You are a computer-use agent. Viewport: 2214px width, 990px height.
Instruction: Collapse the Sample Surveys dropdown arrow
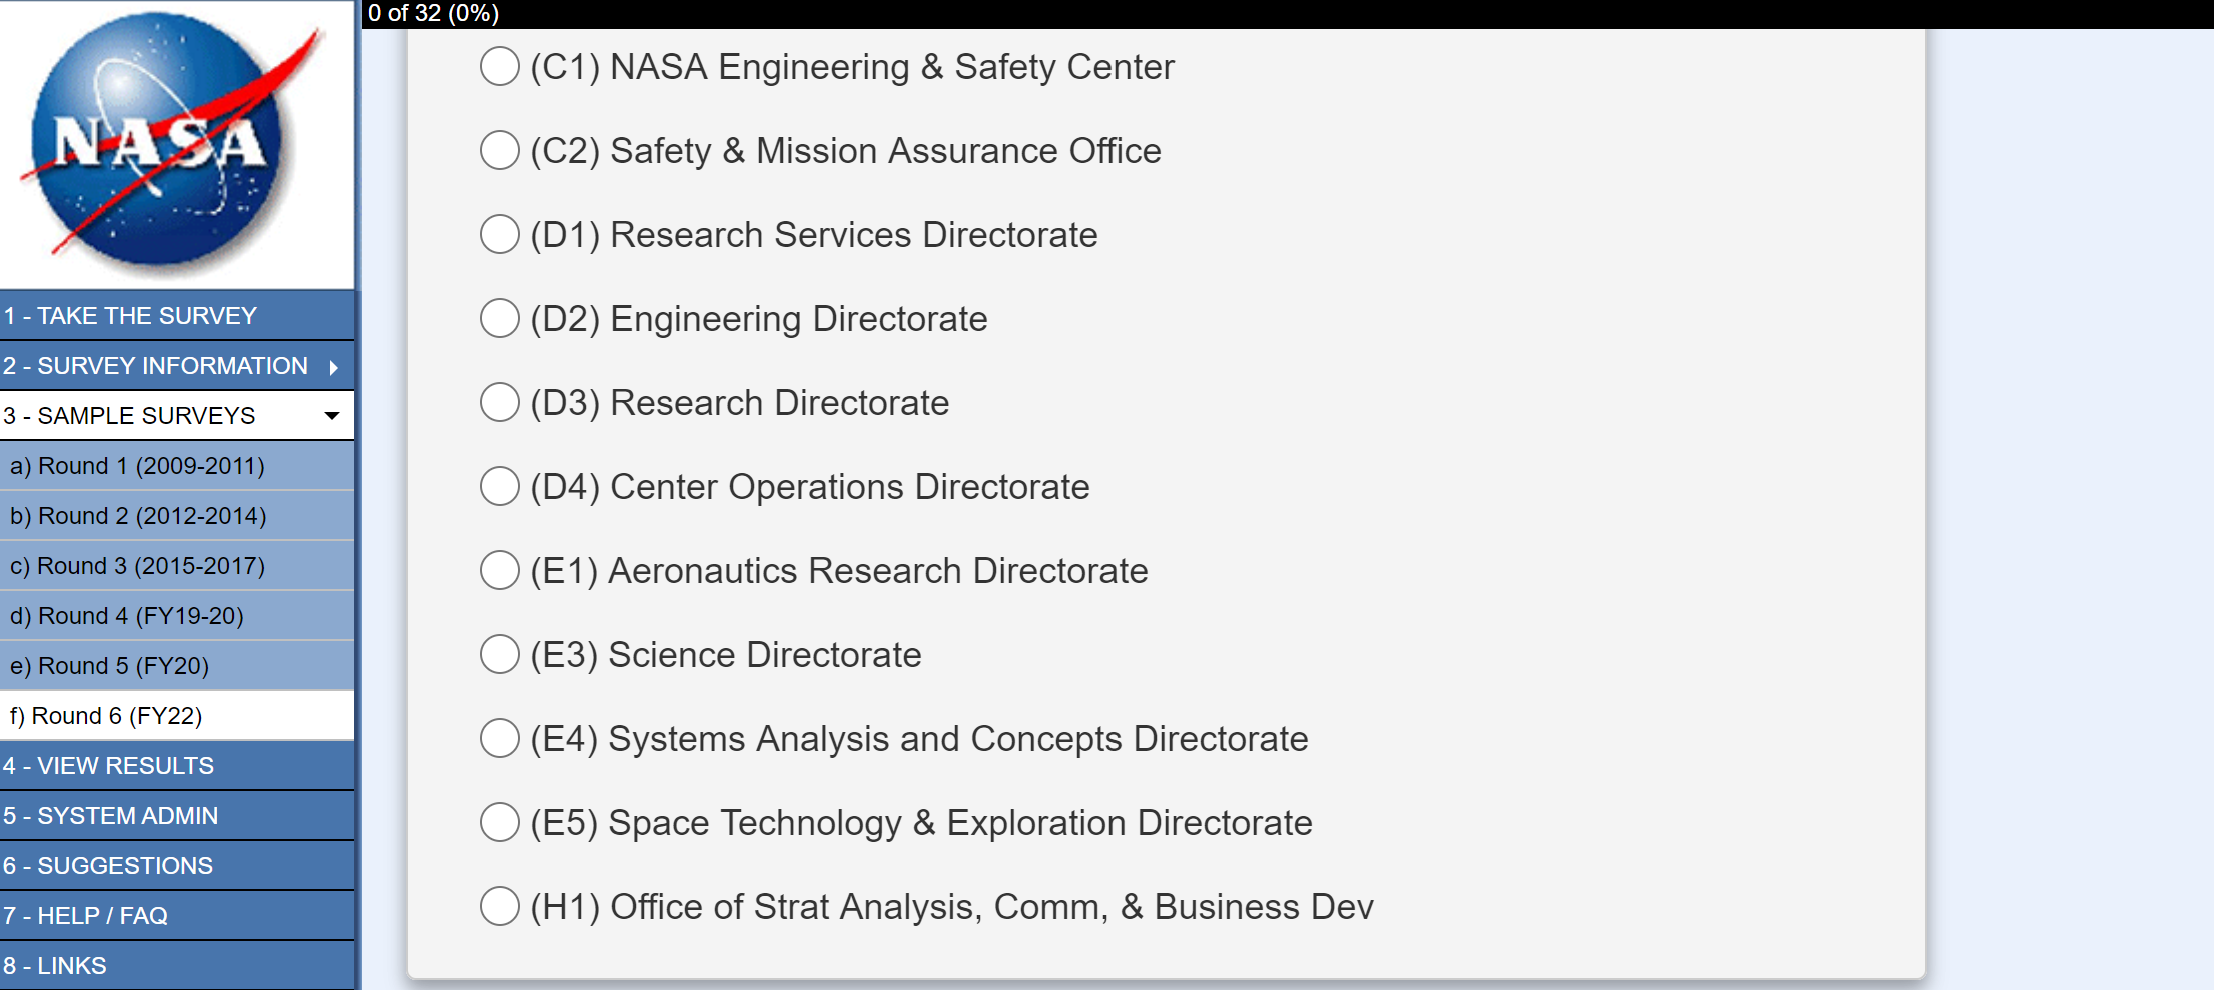pos(332,416)
